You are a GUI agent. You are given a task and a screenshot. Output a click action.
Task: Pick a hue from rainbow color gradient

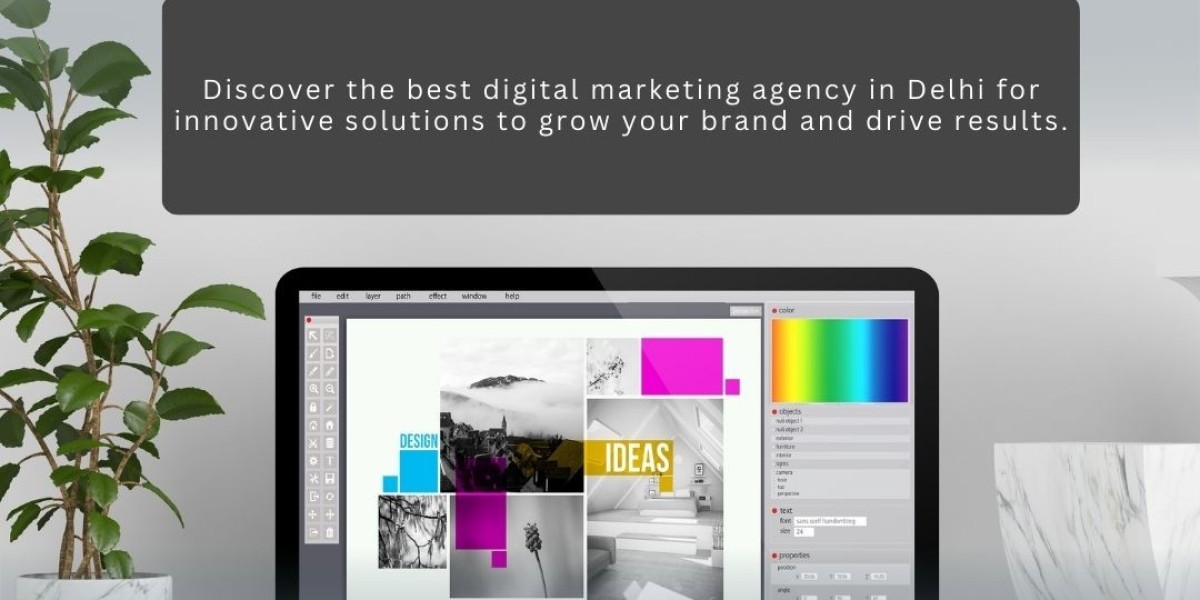coord(840,360)
